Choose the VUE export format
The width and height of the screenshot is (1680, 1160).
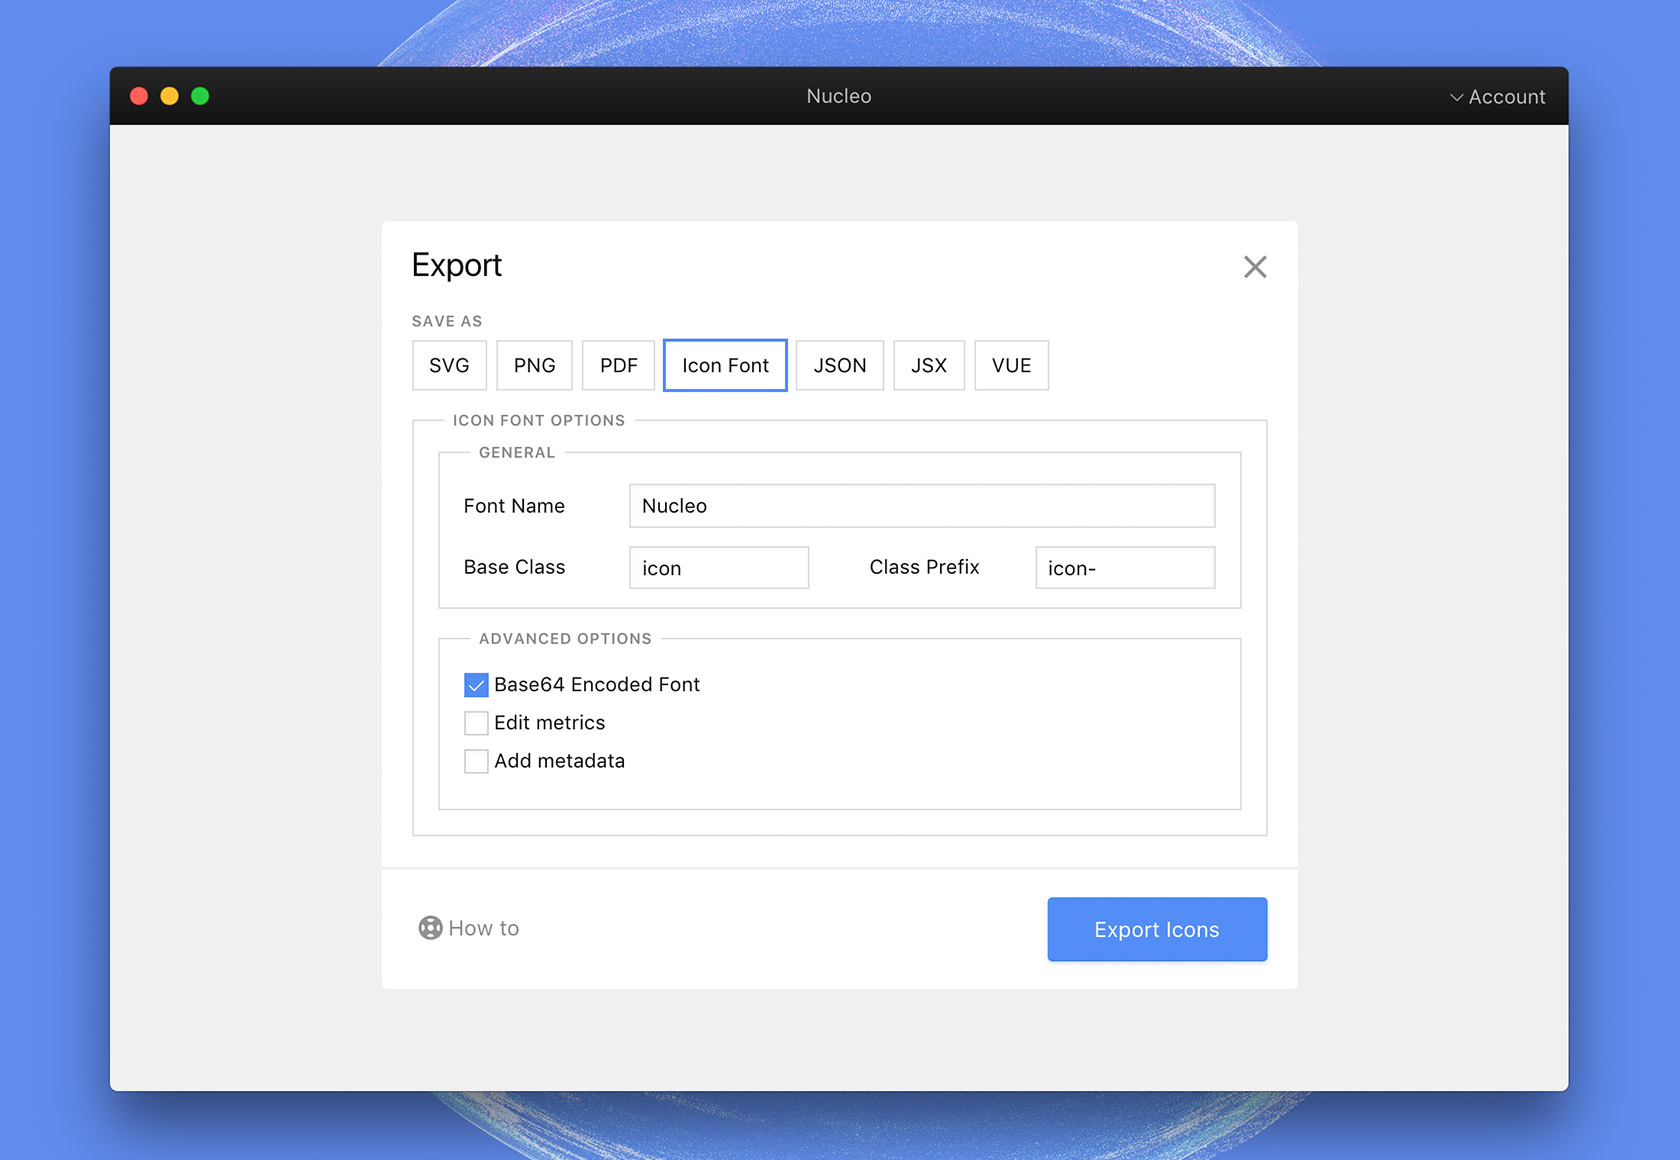1011,365
